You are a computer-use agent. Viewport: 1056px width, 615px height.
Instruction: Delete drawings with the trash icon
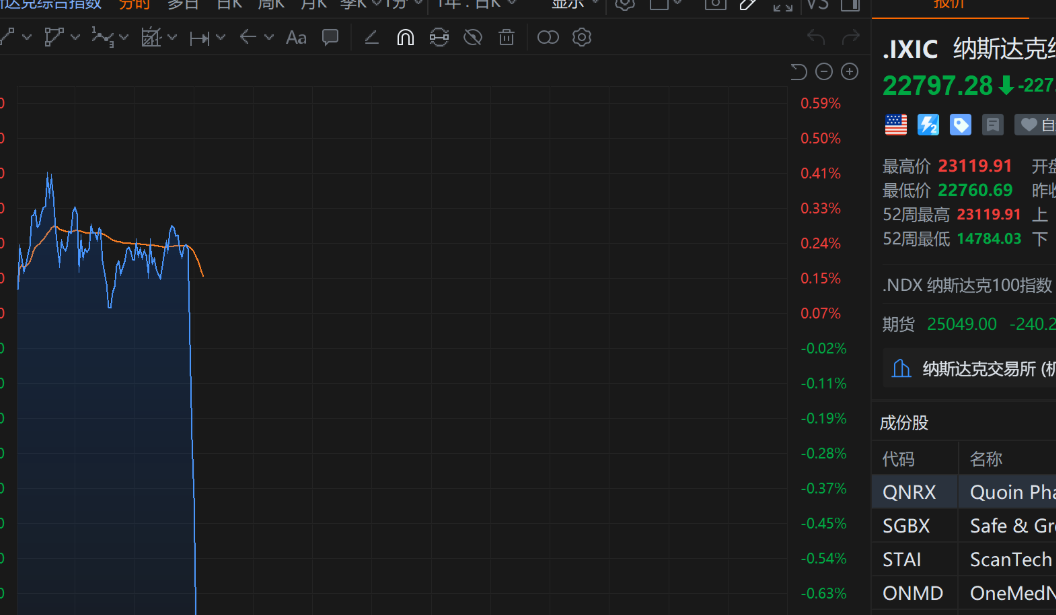point(507,38)
